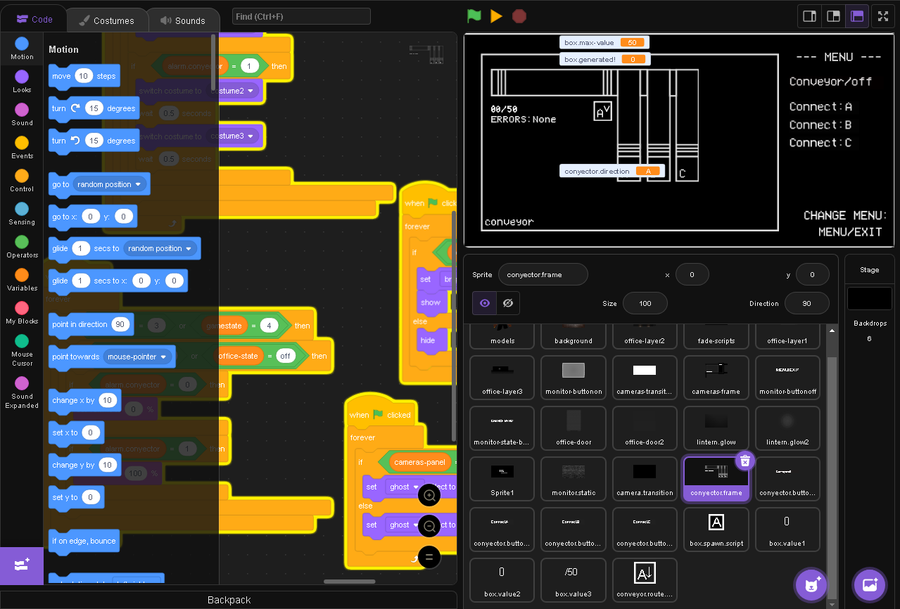Open the costume2 dropdown in the script
The width and height of the screenshot is (900, 609).
tap(236, 91)
